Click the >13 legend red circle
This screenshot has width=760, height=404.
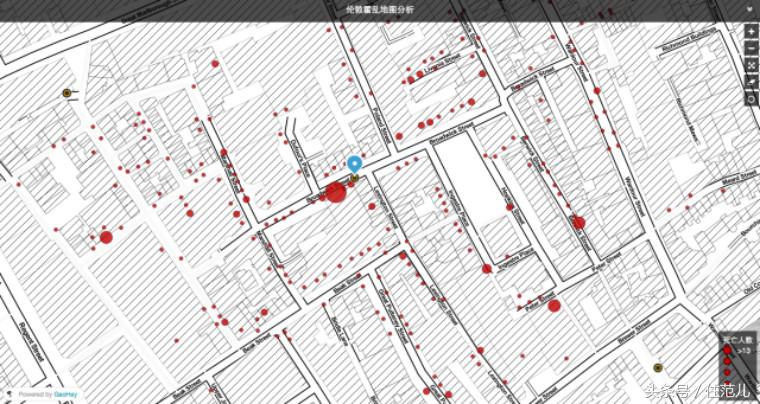pos(727,350)
